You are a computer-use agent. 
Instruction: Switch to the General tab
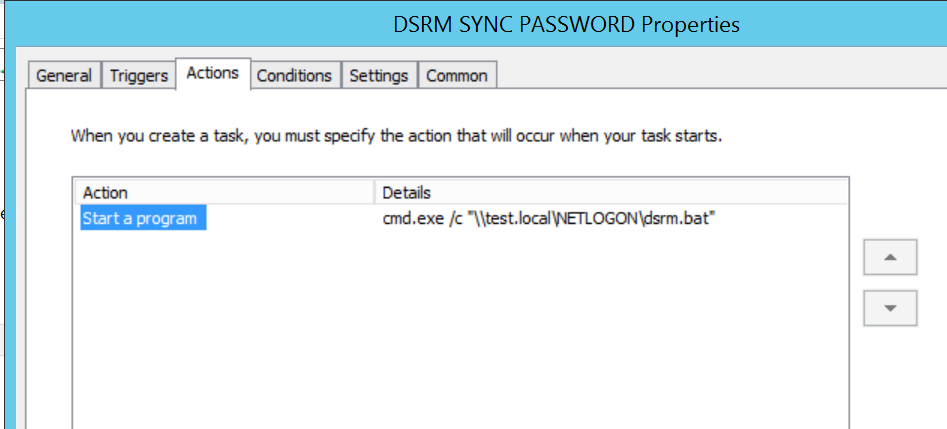(64, 76)
